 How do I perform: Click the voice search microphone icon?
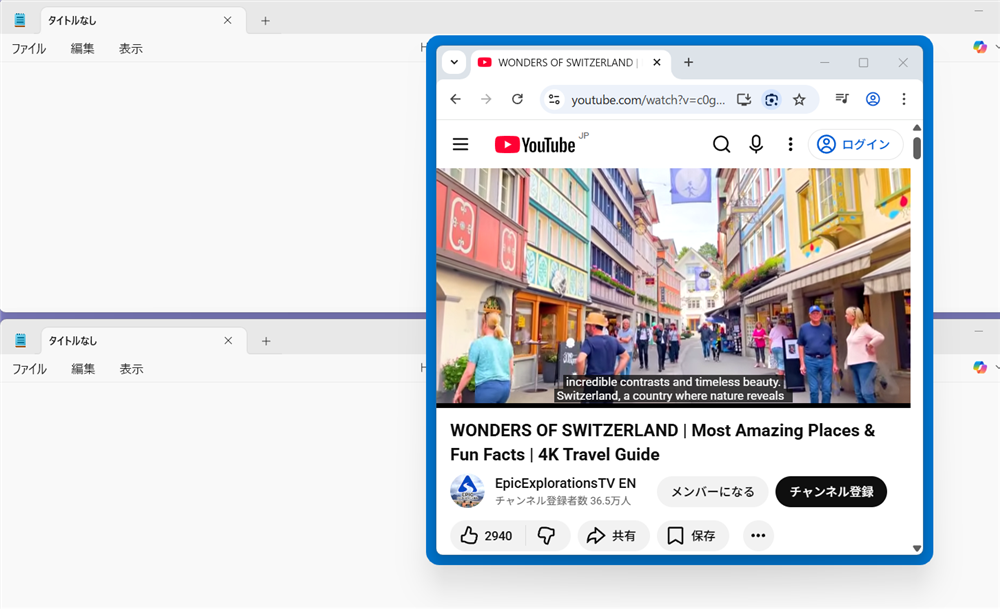tap(756, 144)
